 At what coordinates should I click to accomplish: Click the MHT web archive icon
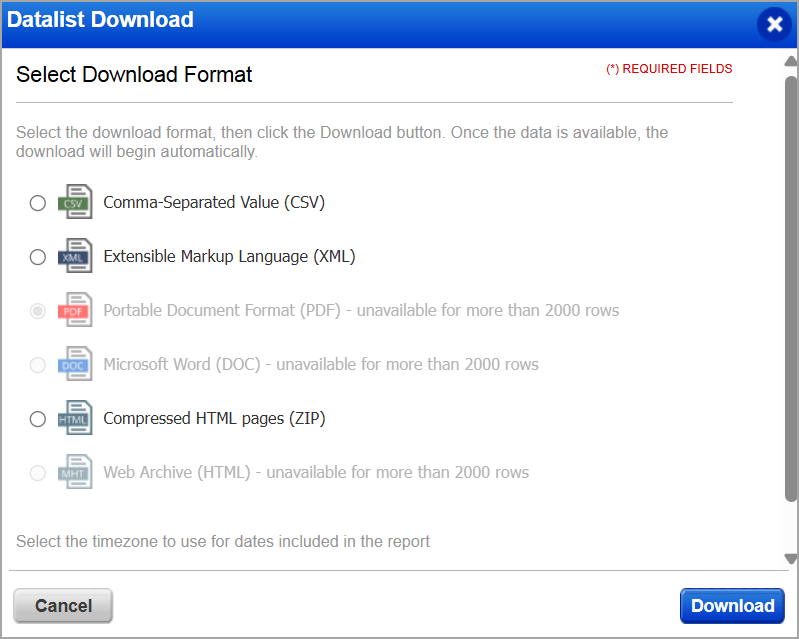(75, 472)
